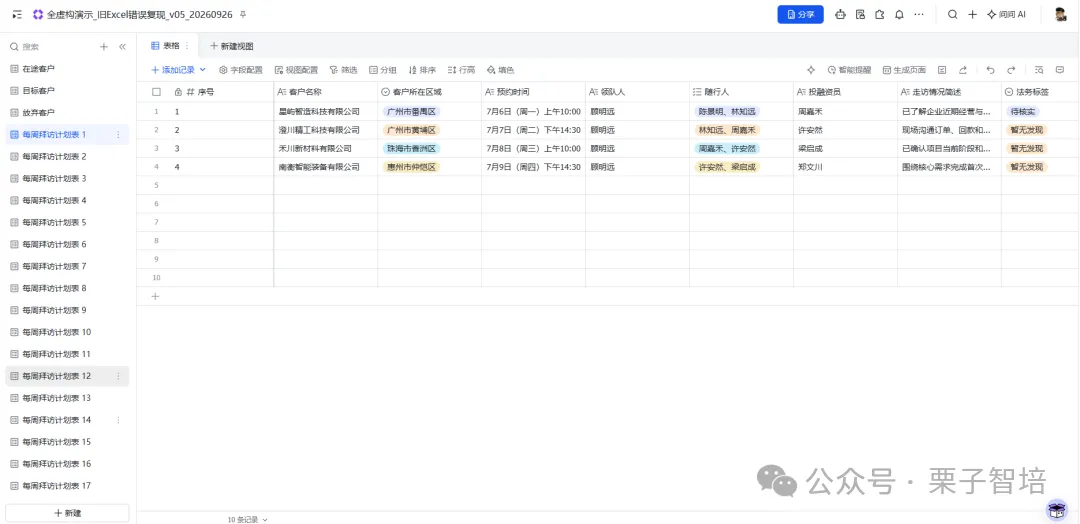Click the pin icon next to the document title
Image resolution: width=1080 pixels, height=524 pixels.
[242, 14]
